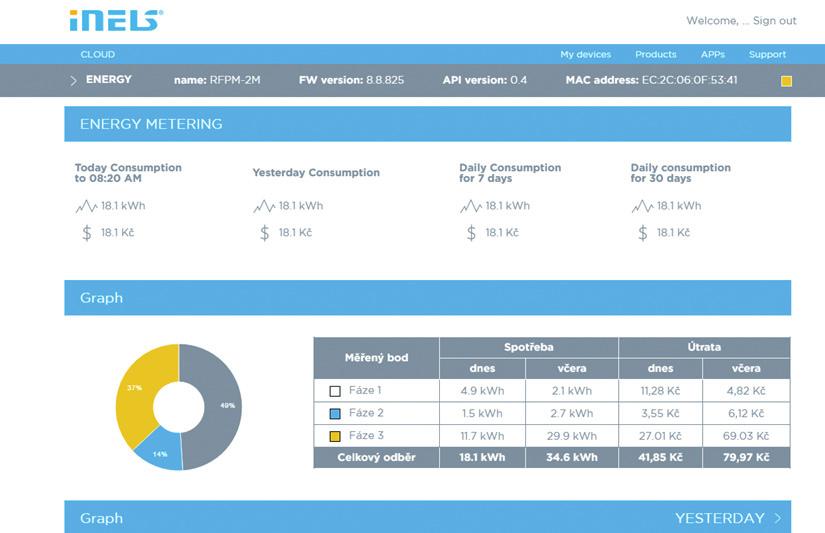Click the iNELS logo
This screenshot has height=533, width=825.
click(x=116, y=20)
